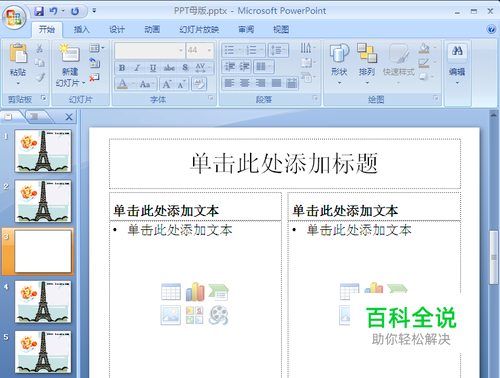Open the 审阅 ribbon tab
Image resolution: width=500 pixels, height=378 pixels.
(246, 30)
